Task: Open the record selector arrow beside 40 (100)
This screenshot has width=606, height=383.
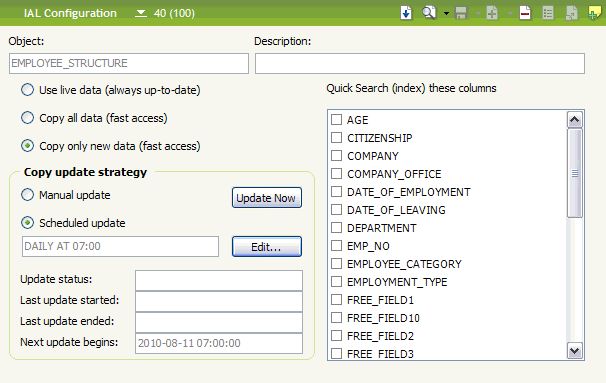Action: tap(141, 14)
